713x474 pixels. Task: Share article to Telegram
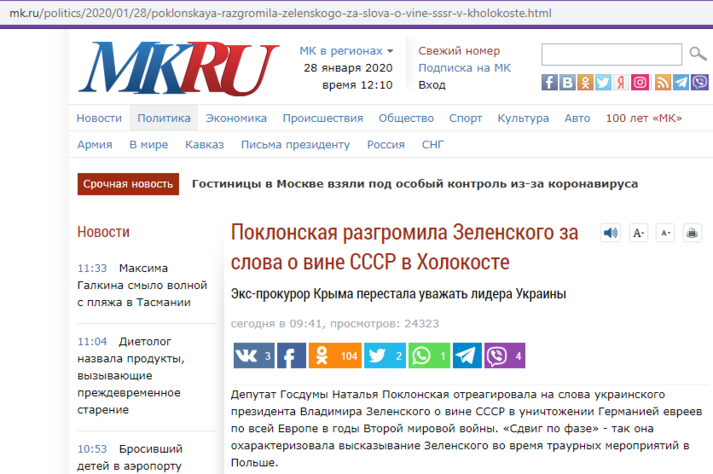point(466,355)
